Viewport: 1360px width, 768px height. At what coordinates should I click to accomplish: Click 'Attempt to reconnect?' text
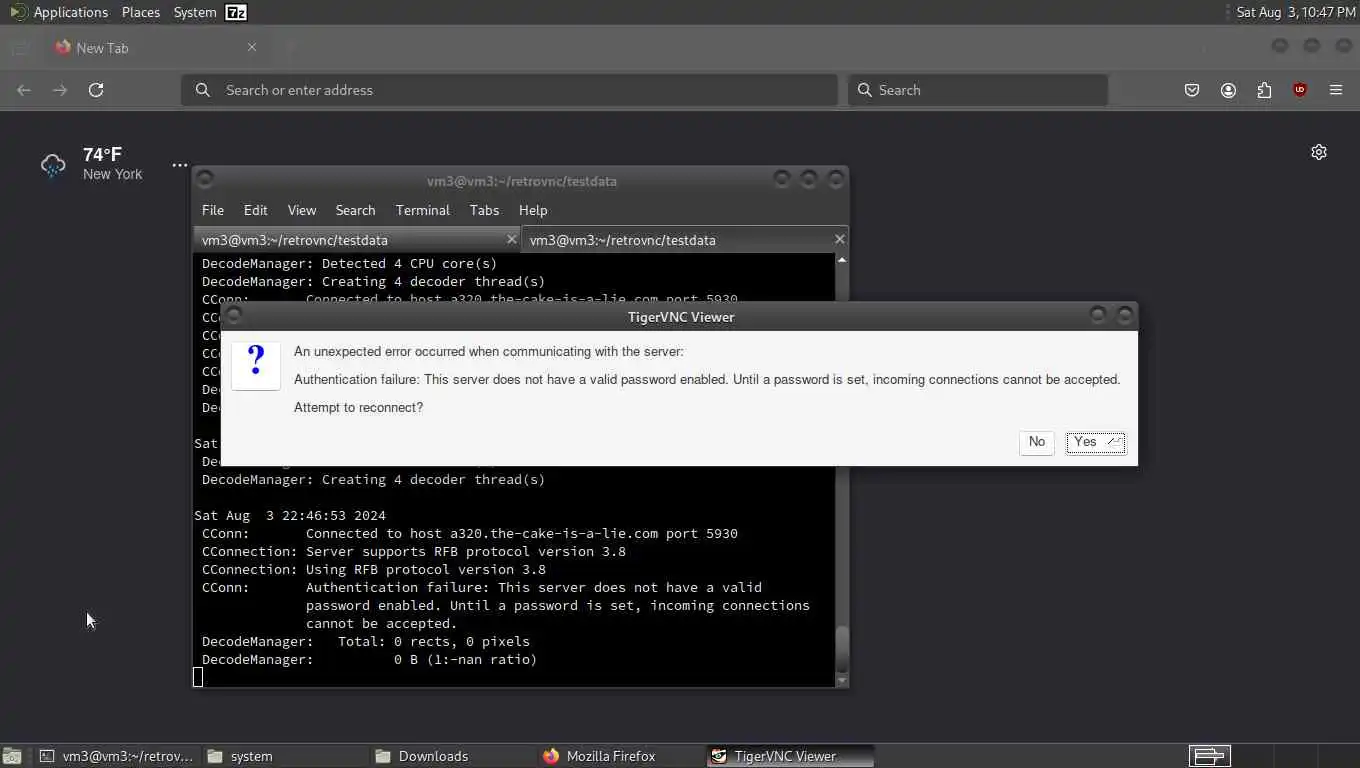(x=358, y=407)
